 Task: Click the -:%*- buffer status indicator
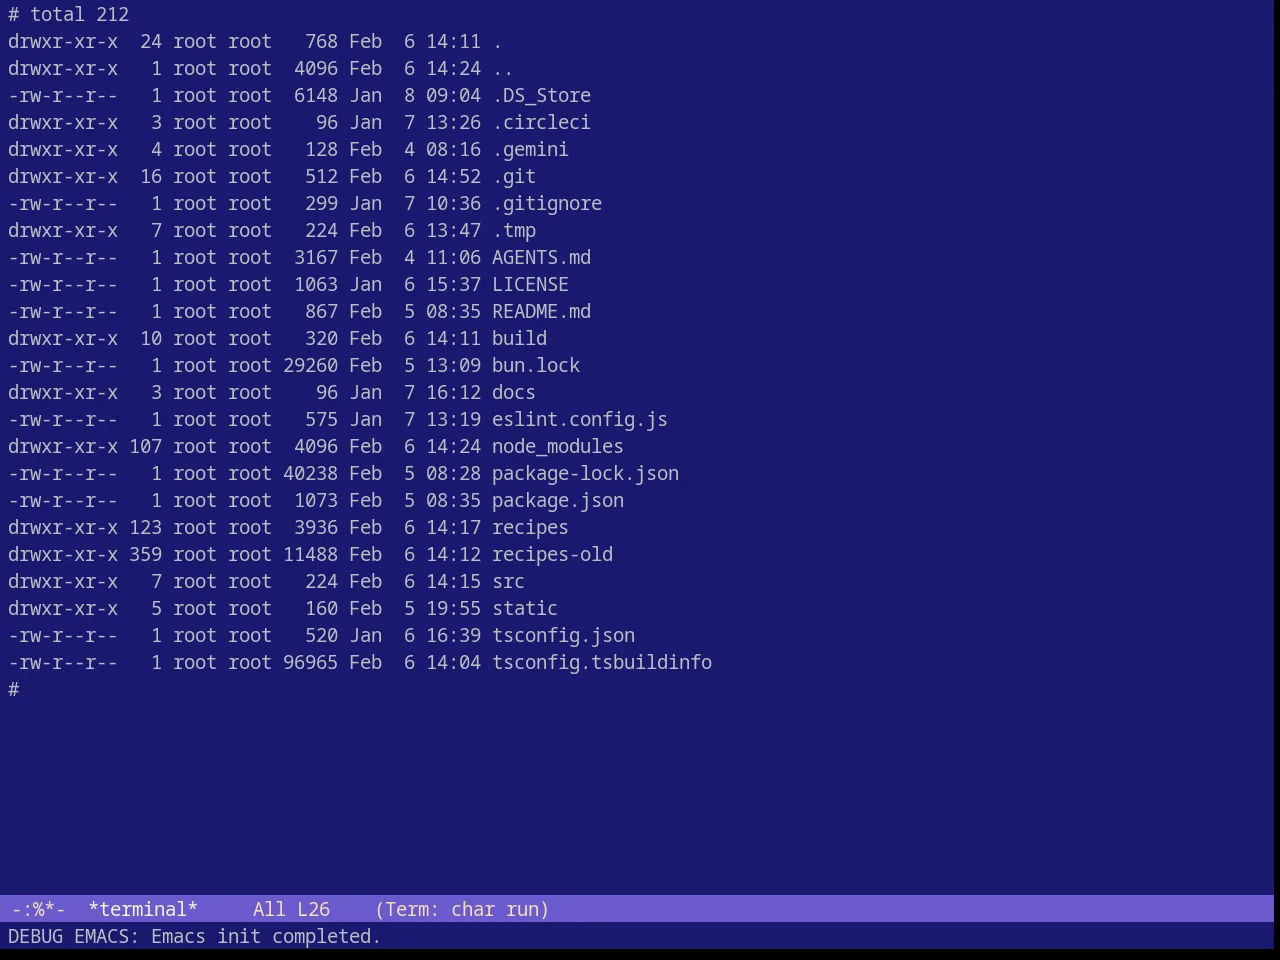[38, 909]
